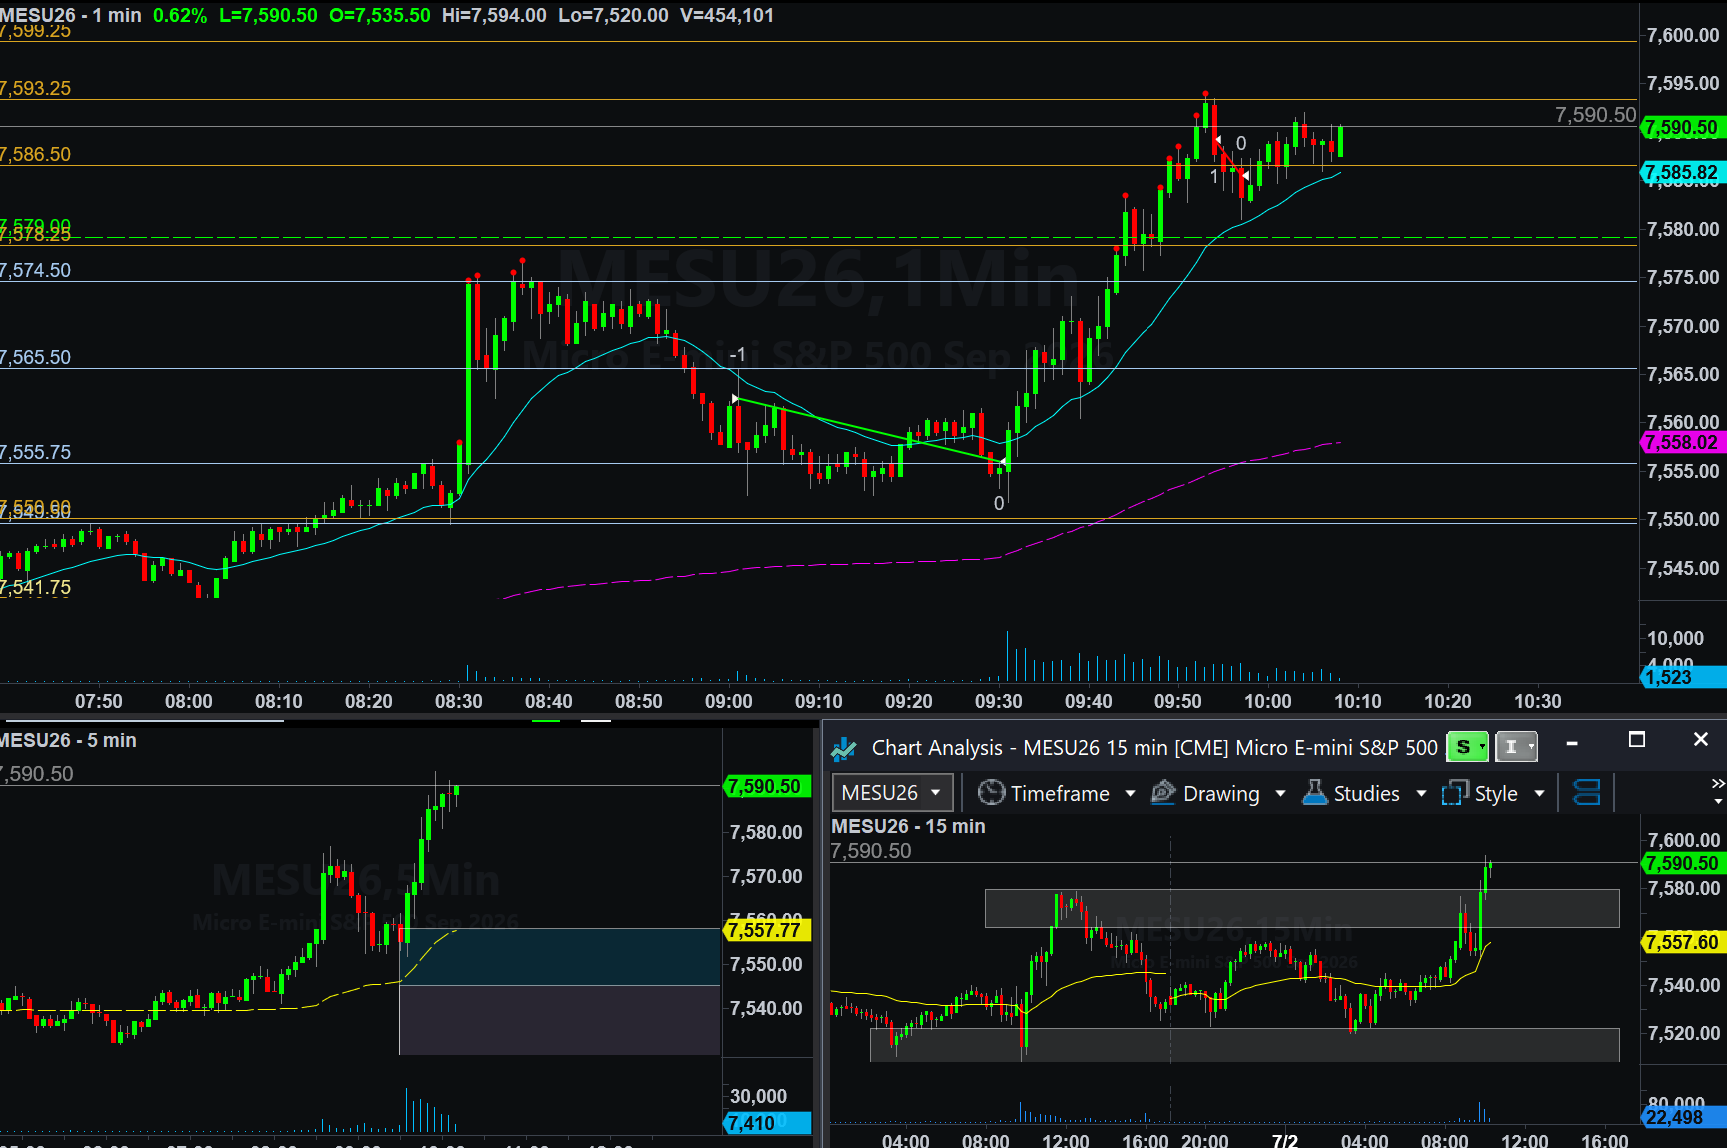Viewport: 1727px width, 1148px height.
Task: Click the yellow 7,557.60 tag on 15 min chart
Action: point(1682,942)
